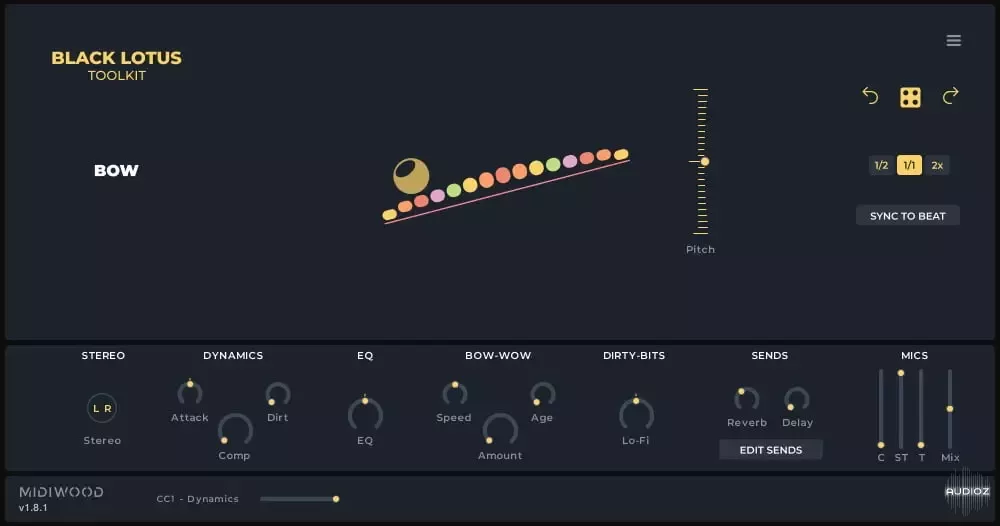Click the undo arrow icon

click(870, 96)
